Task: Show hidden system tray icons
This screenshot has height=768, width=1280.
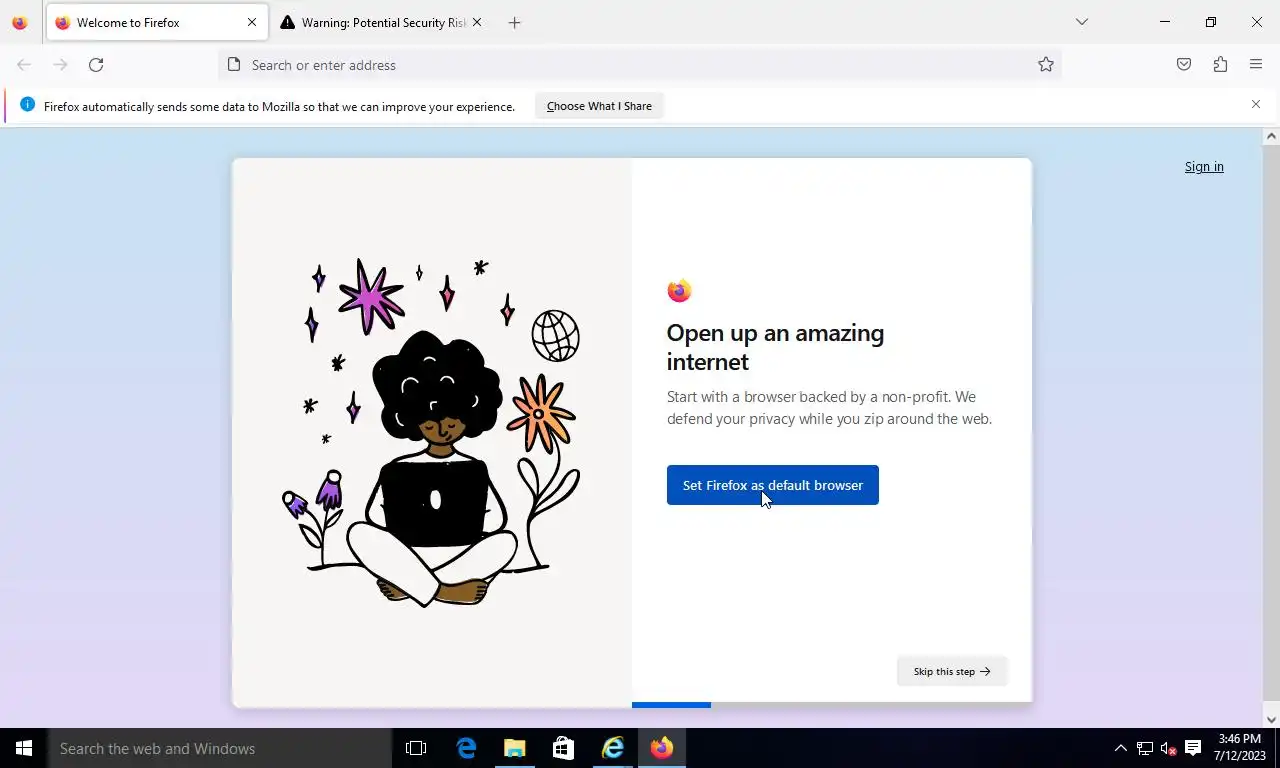Action: pyautogui.click(x=1120, y=748)
